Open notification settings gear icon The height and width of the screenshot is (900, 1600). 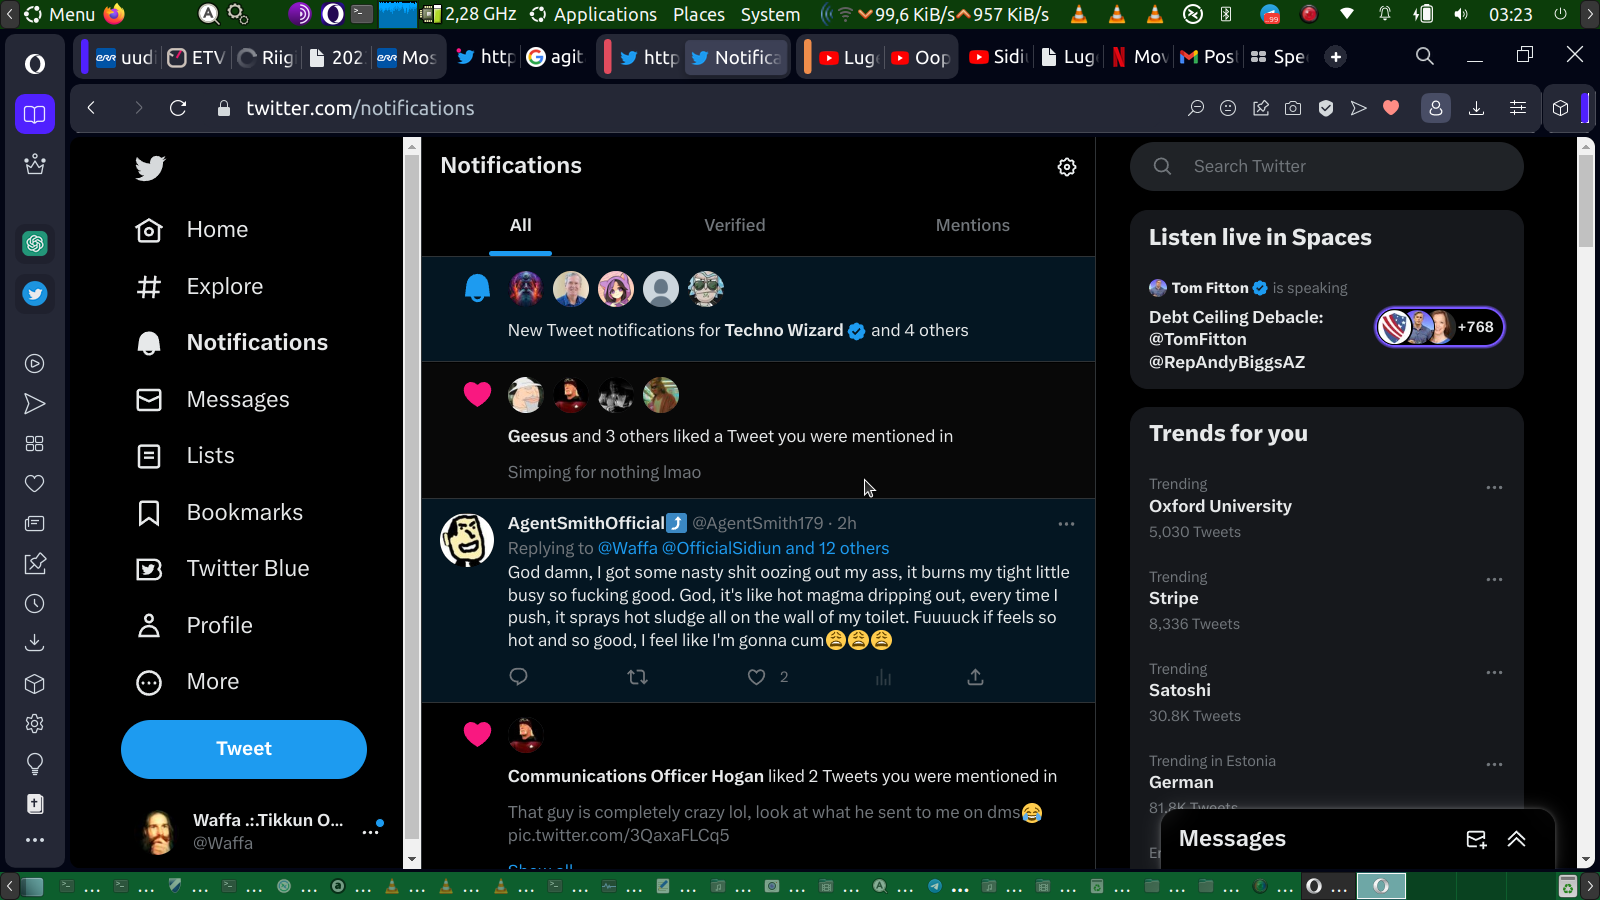[1067, 167]
